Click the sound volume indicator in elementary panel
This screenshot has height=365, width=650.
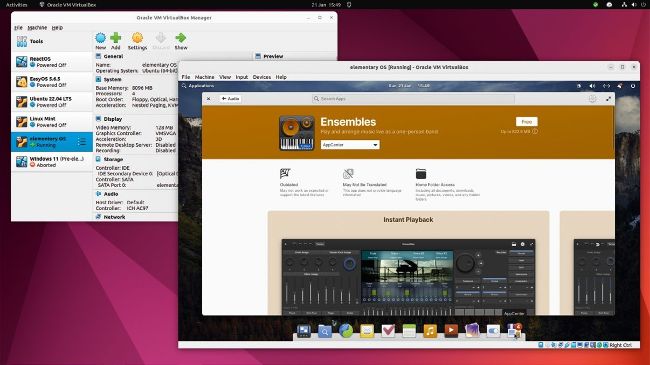coord(592,86)
